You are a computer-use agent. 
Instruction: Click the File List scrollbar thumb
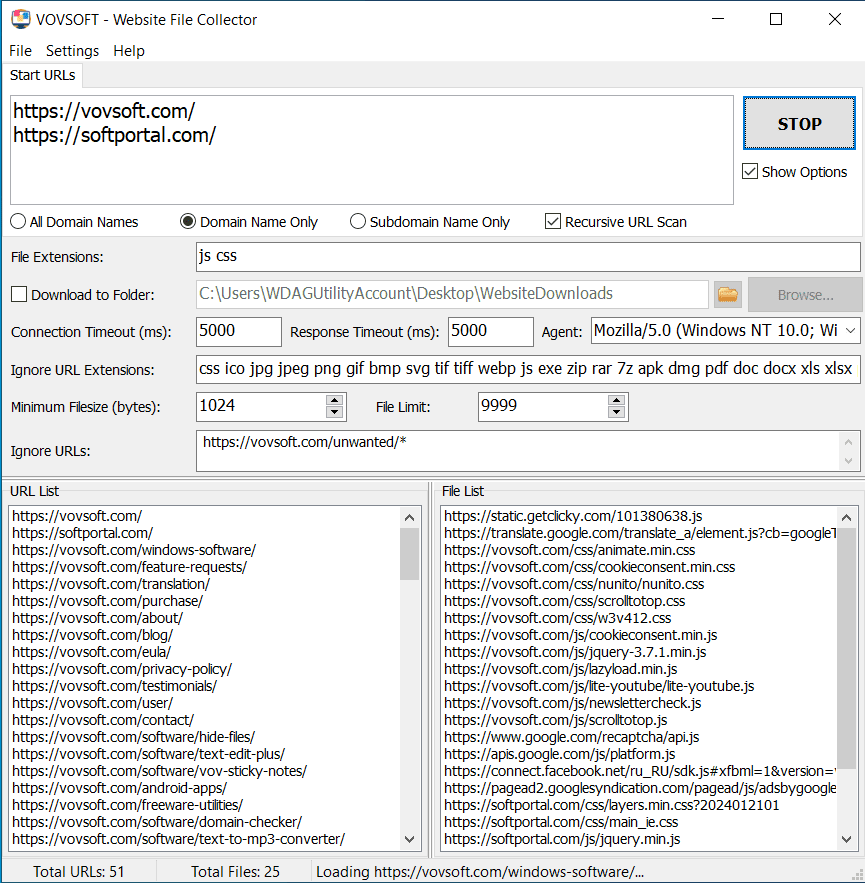[846, 648]
